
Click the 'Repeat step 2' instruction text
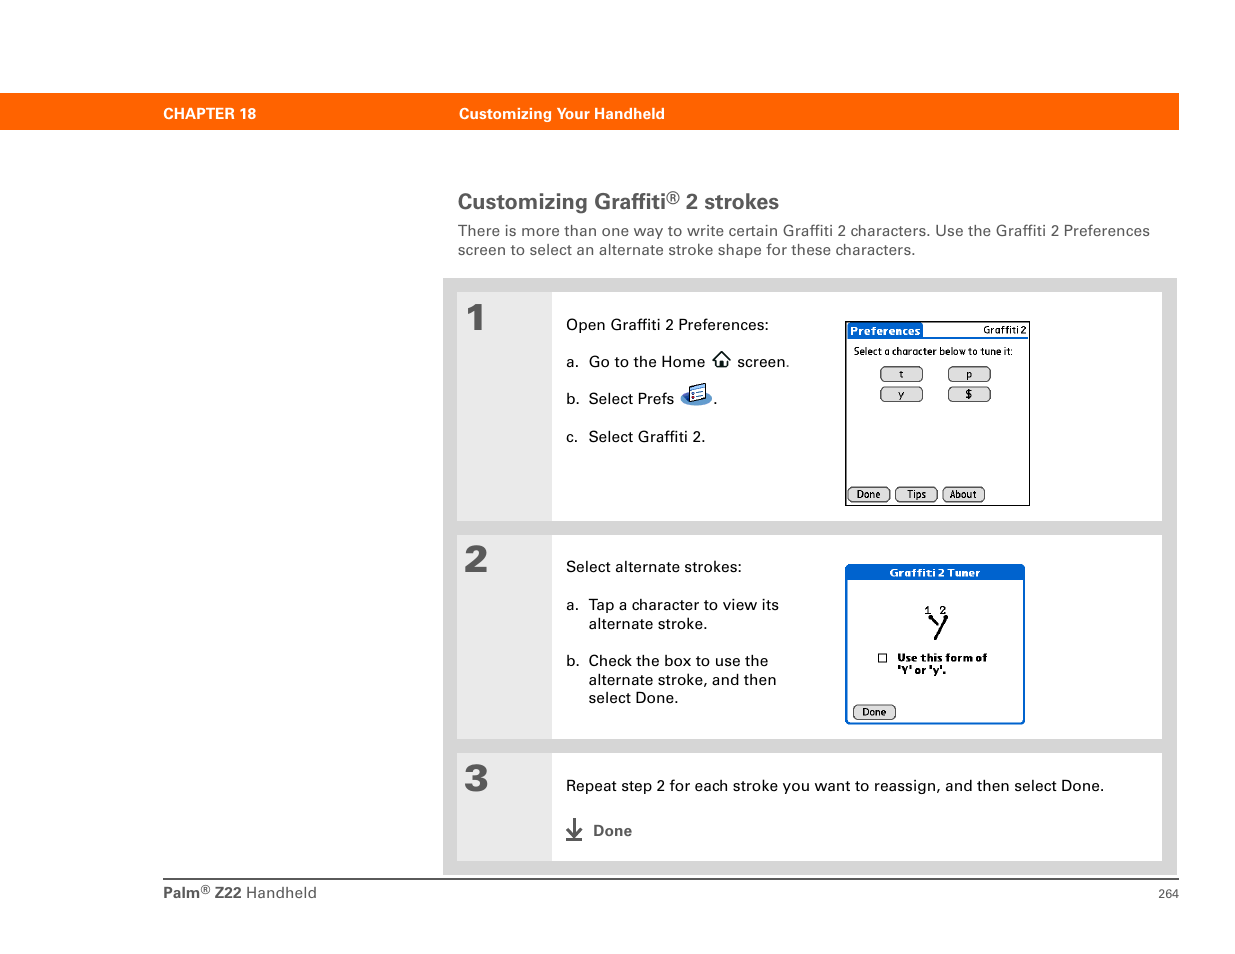tap(835, 786)
